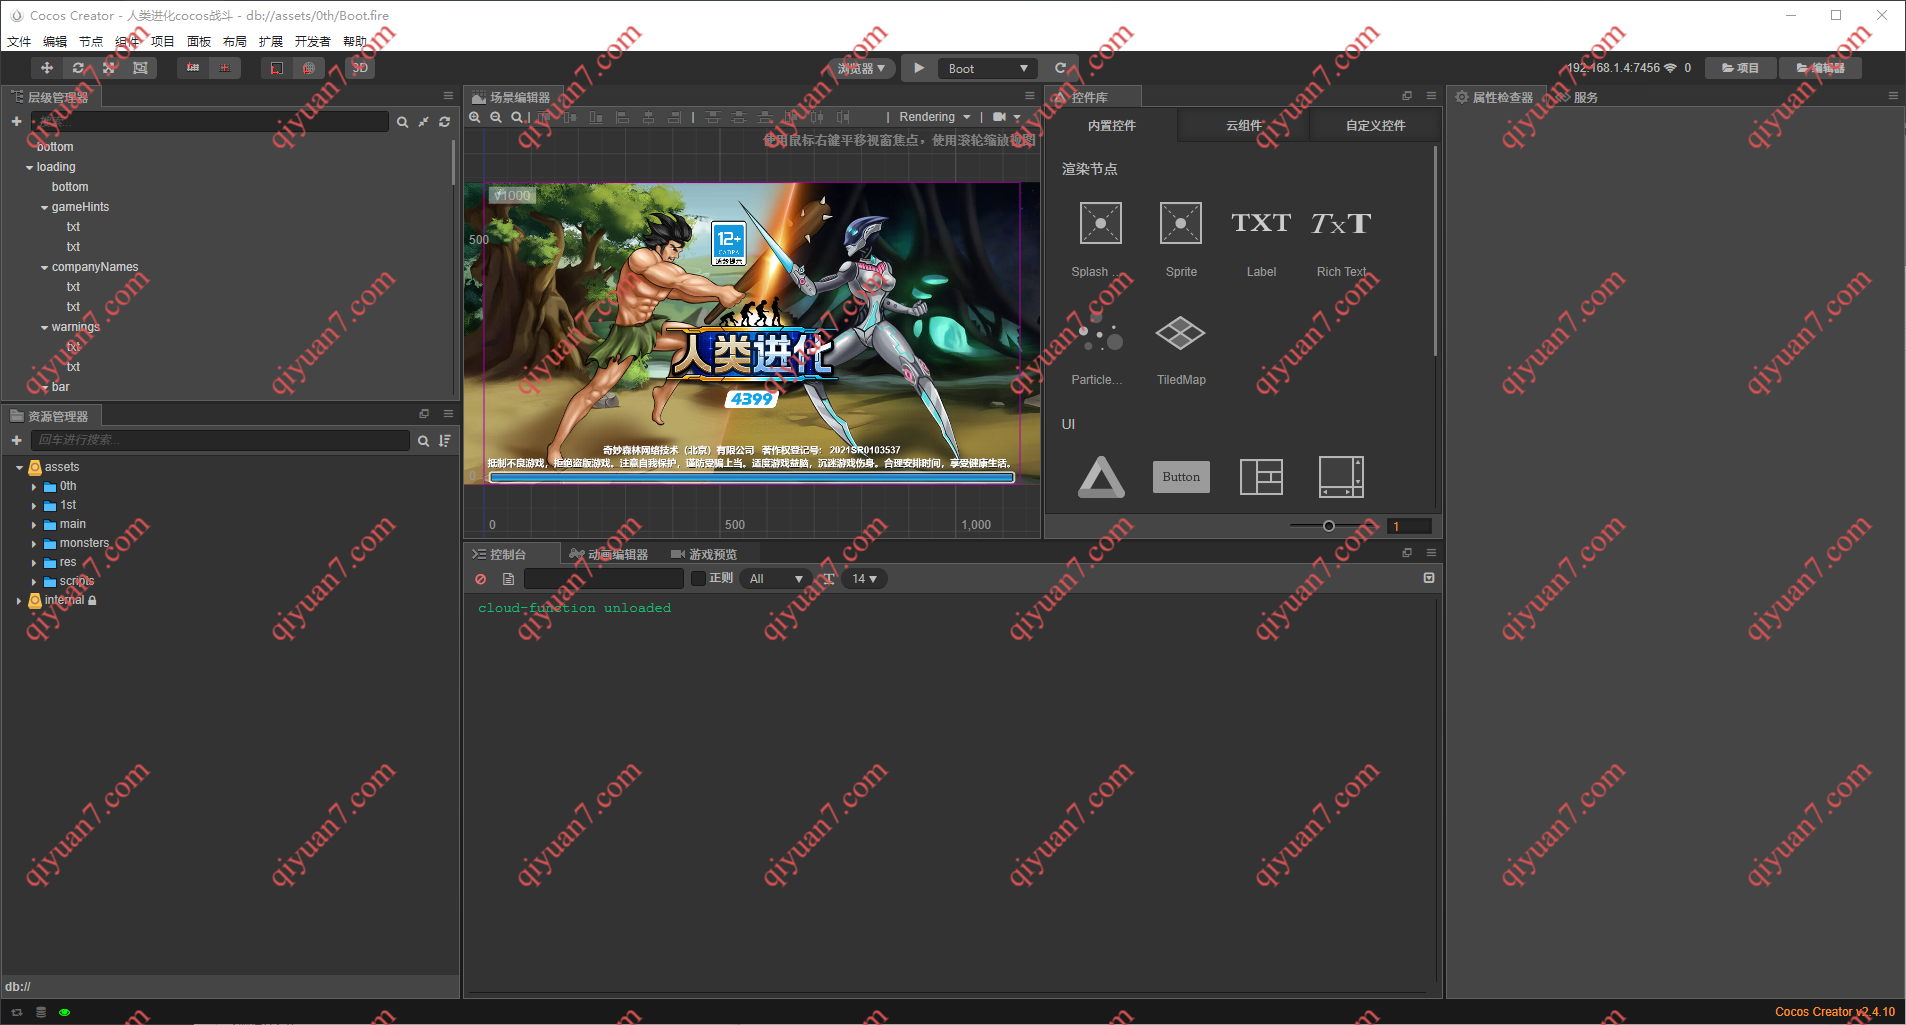Select the 内置控件 tab
The height and width of the screenshot is (1025, 1906).
pyautogui.click(x=1112, y=125)
